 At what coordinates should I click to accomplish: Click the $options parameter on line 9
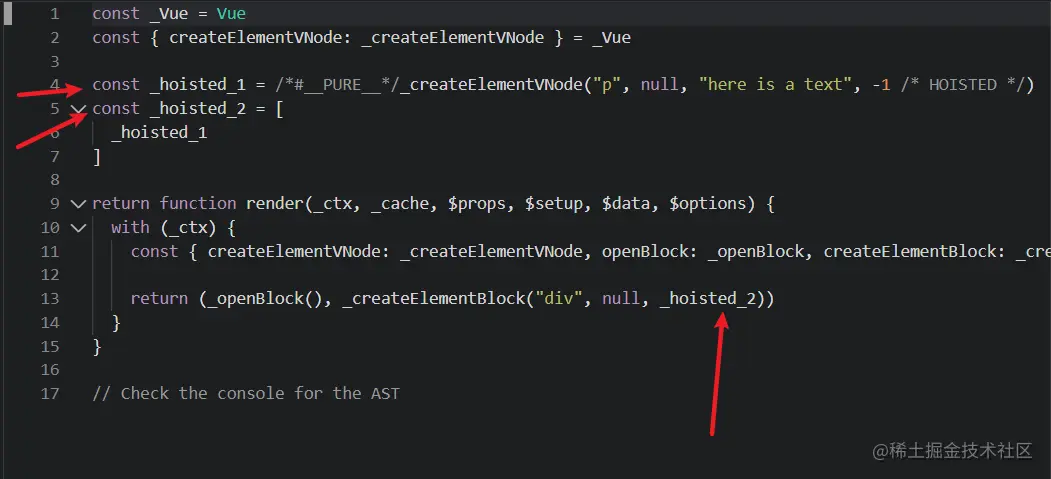708,204
